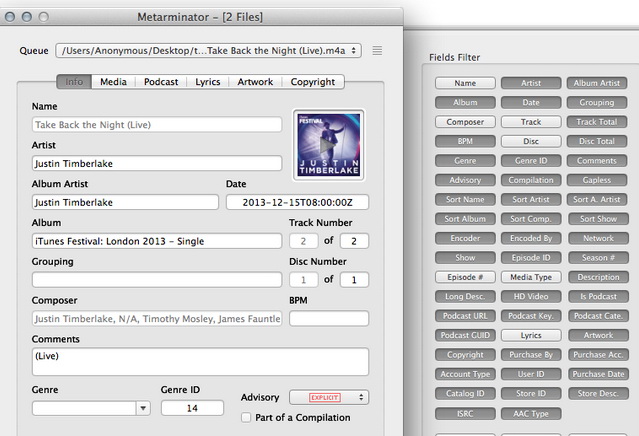Click the Is Podcast filter button

(x=598, y=297)
